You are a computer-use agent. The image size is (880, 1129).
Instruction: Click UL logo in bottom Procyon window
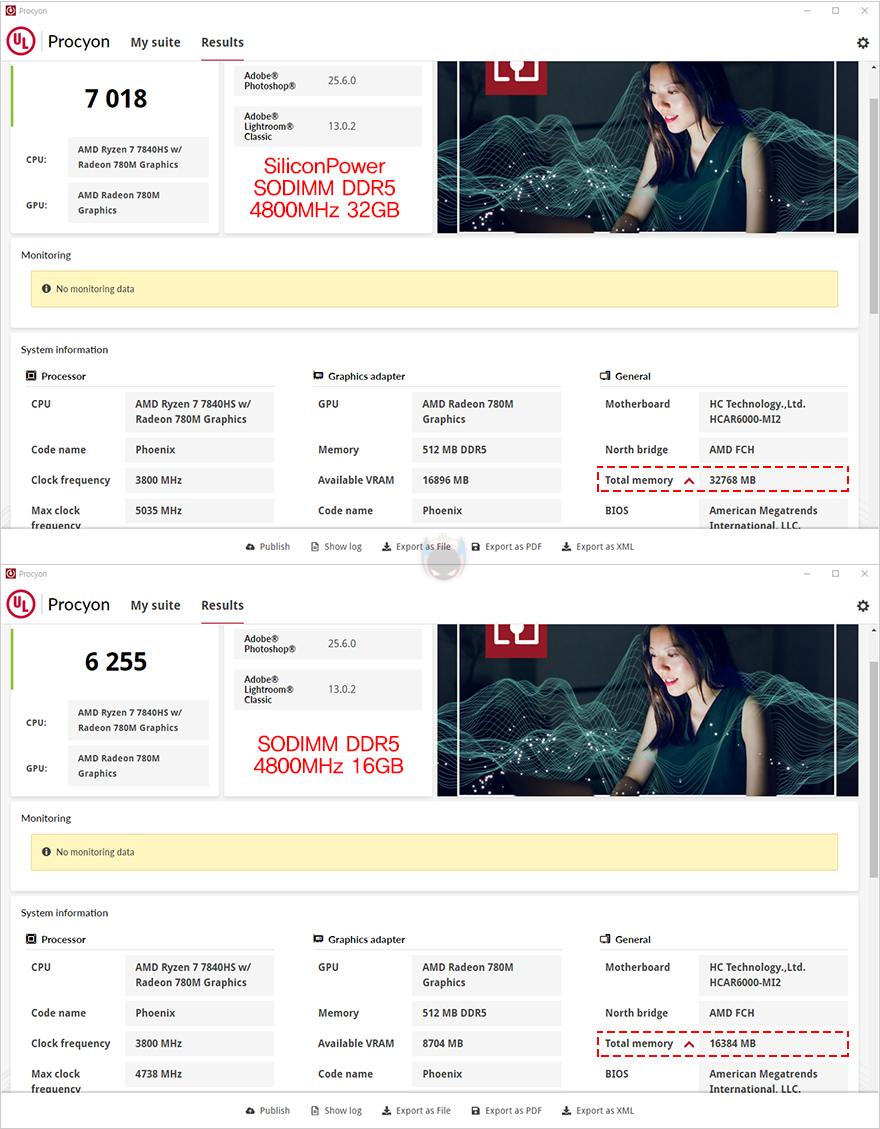point(21,605)
